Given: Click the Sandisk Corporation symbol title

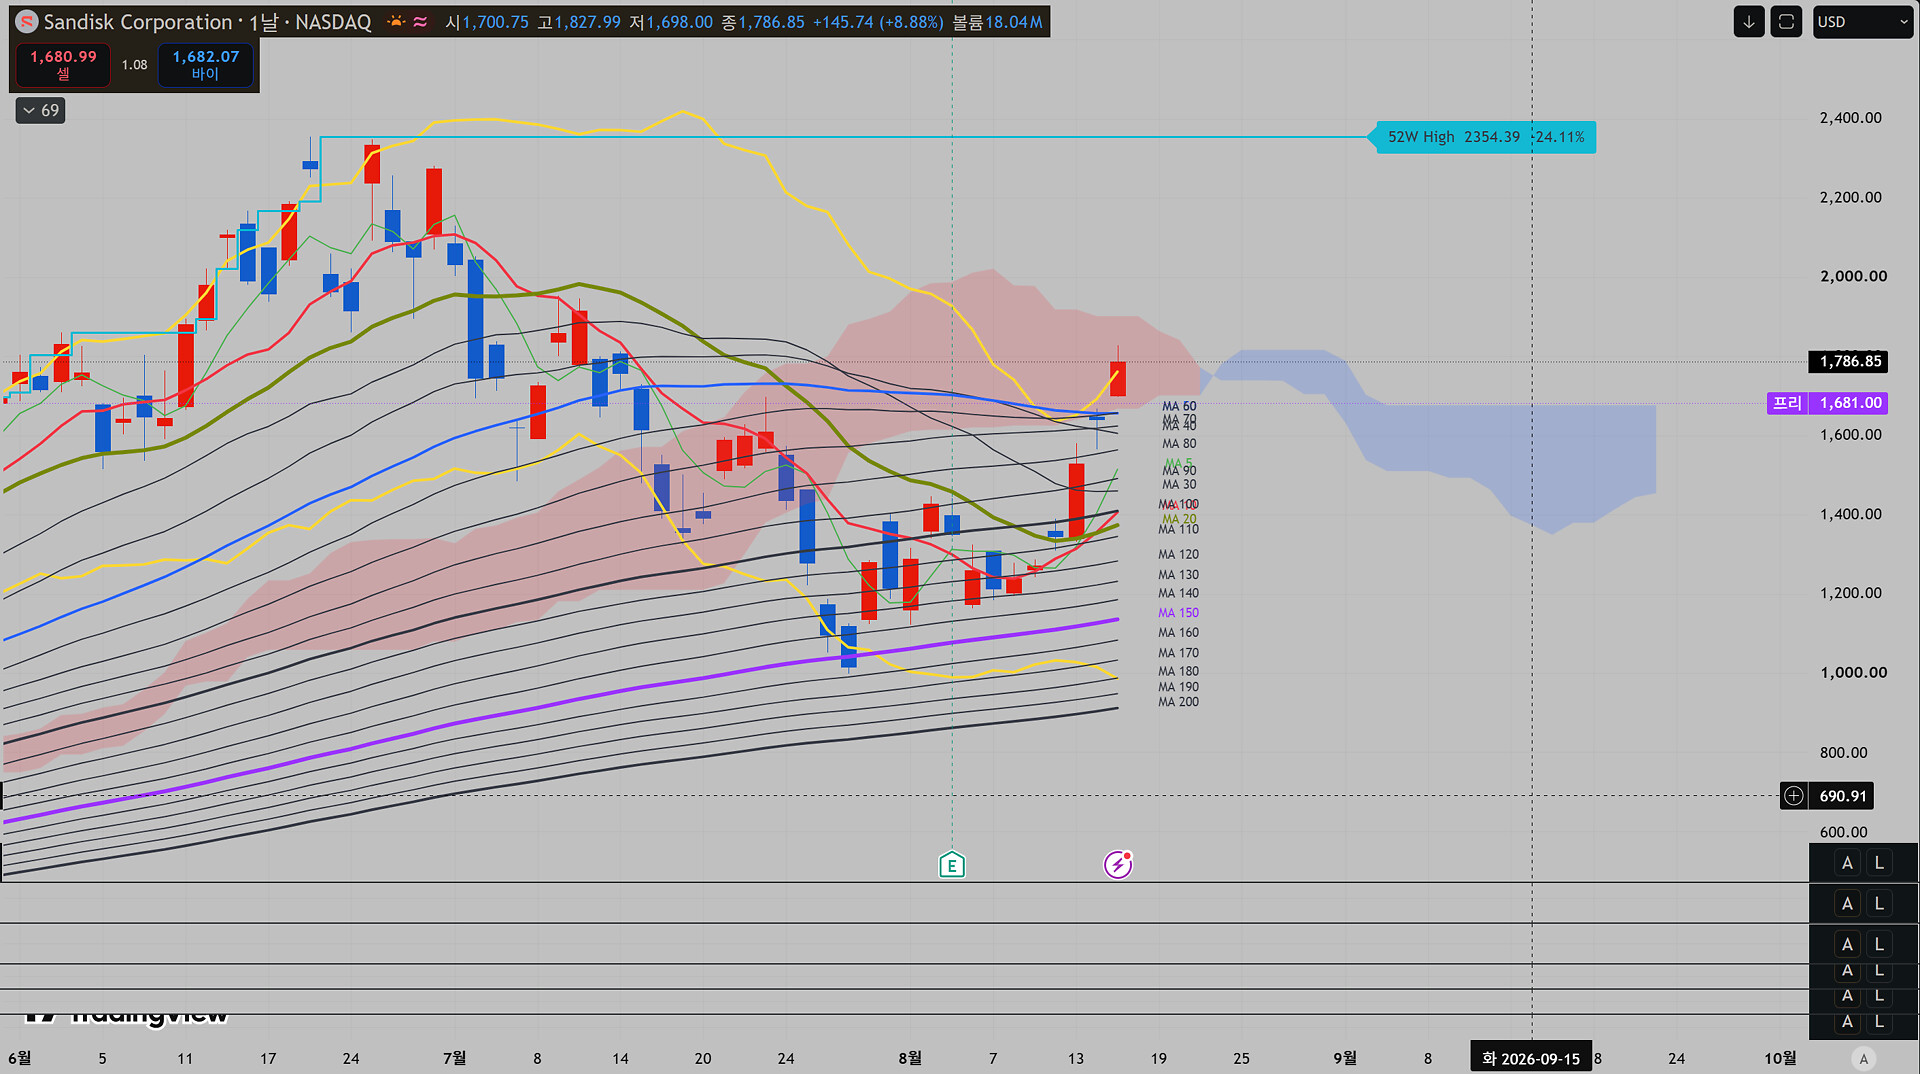Looking at the screenshot, I should coord(137,22).
